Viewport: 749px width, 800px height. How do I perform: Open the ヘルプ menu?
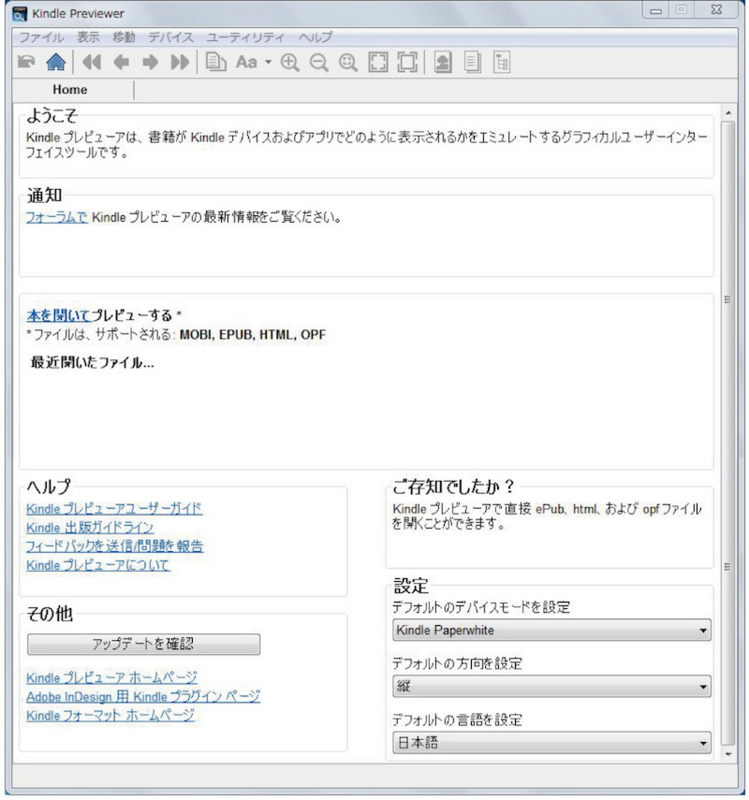(x=315, y=37)
